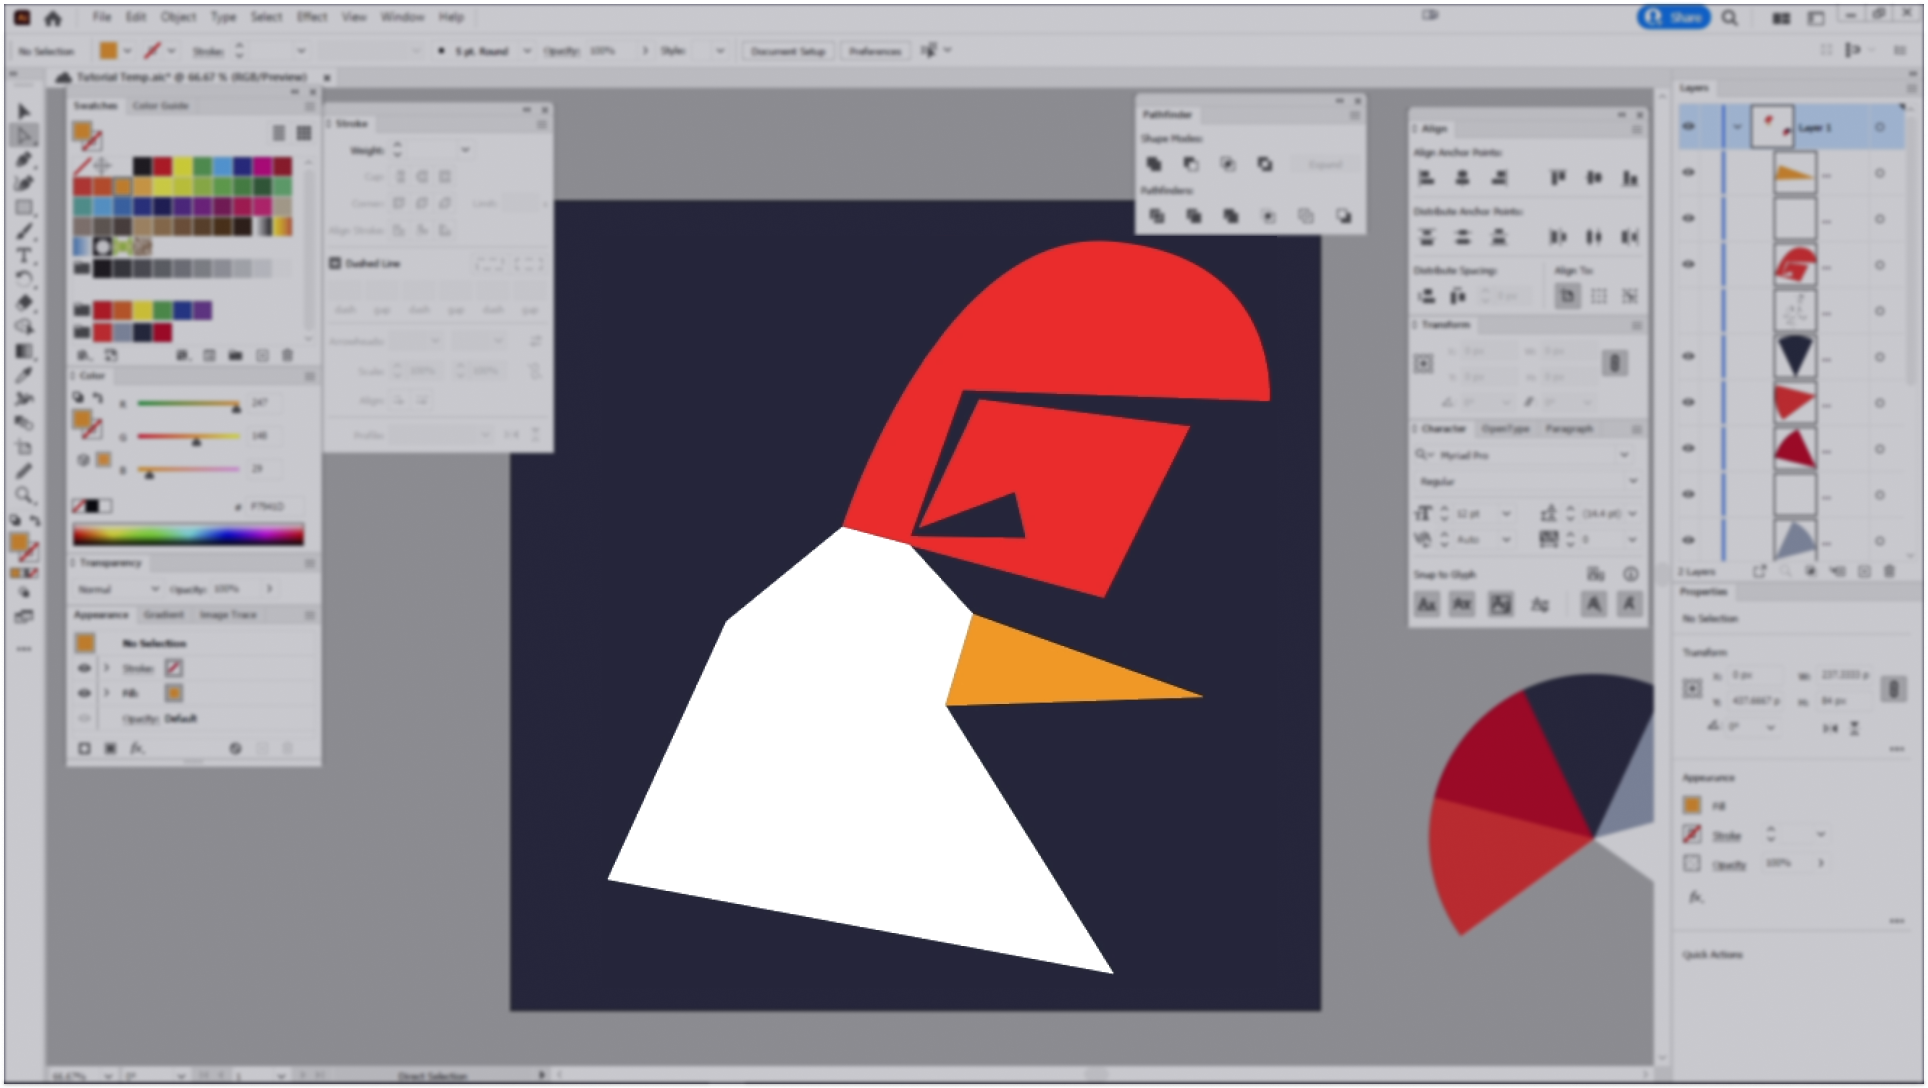Screen dimensions: 1928x1088
Task: Open the font style dropdown showing Regular
Action: pyautogui.click(x=1633, y=481)
